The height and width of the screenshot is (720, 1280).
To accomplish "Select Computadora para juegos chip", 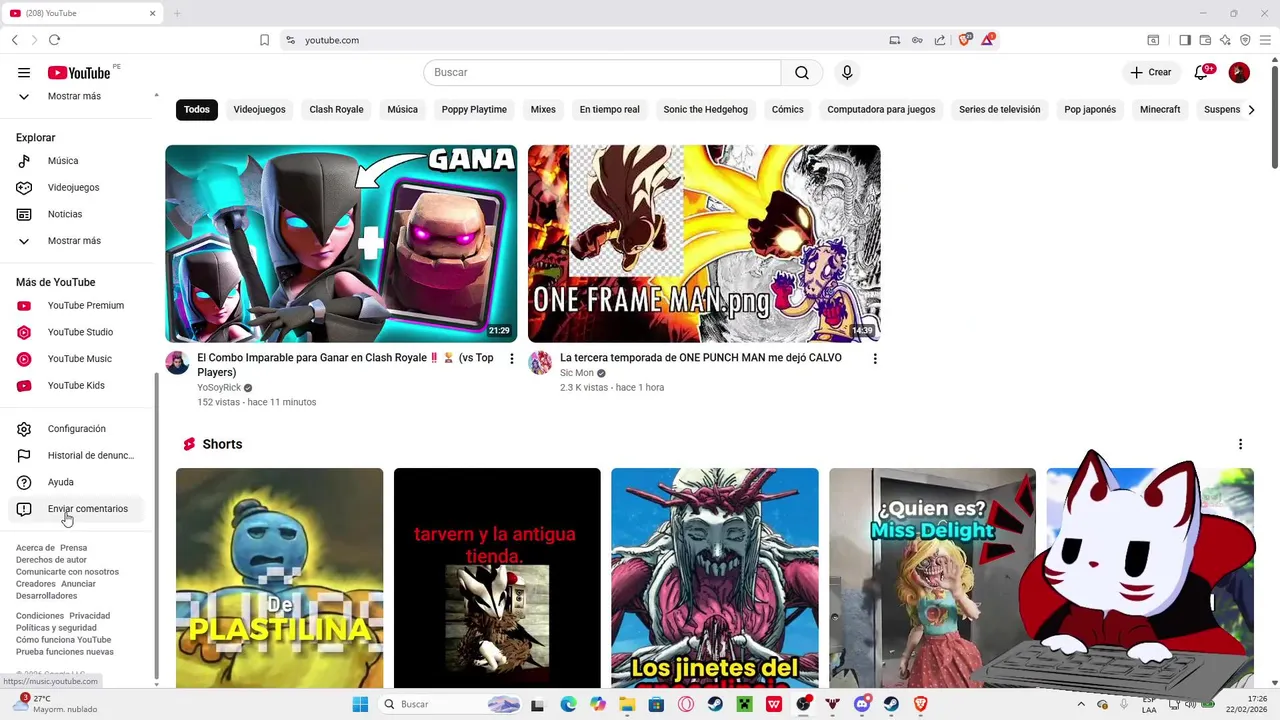I will (x=881, y=109).
